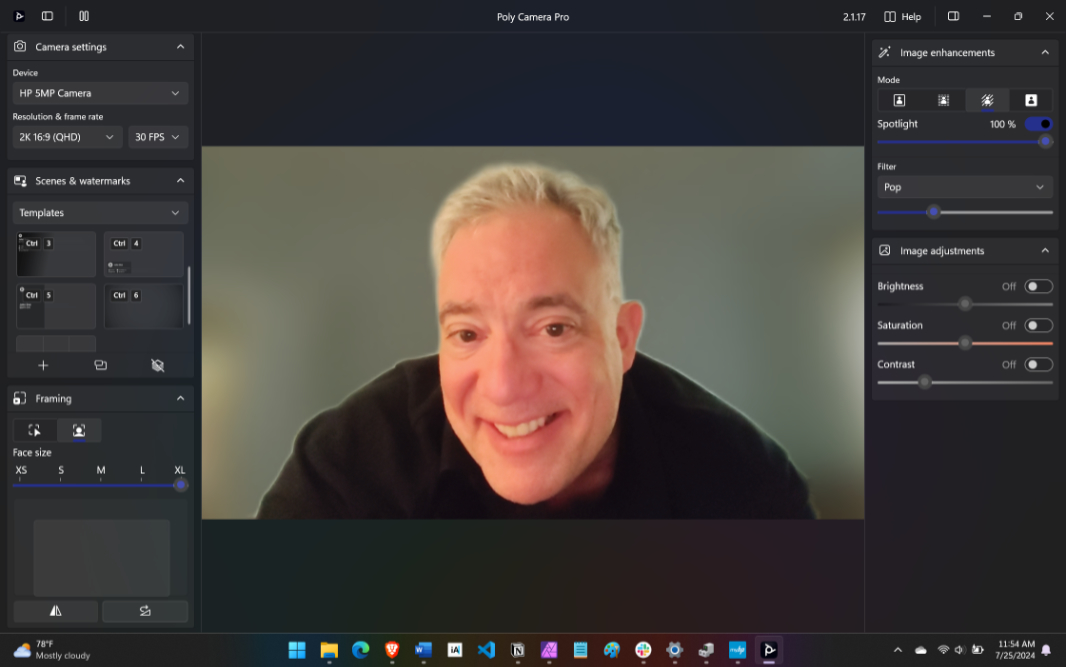
Task: Click the mirror flip image button
Action: coord(56,611)
